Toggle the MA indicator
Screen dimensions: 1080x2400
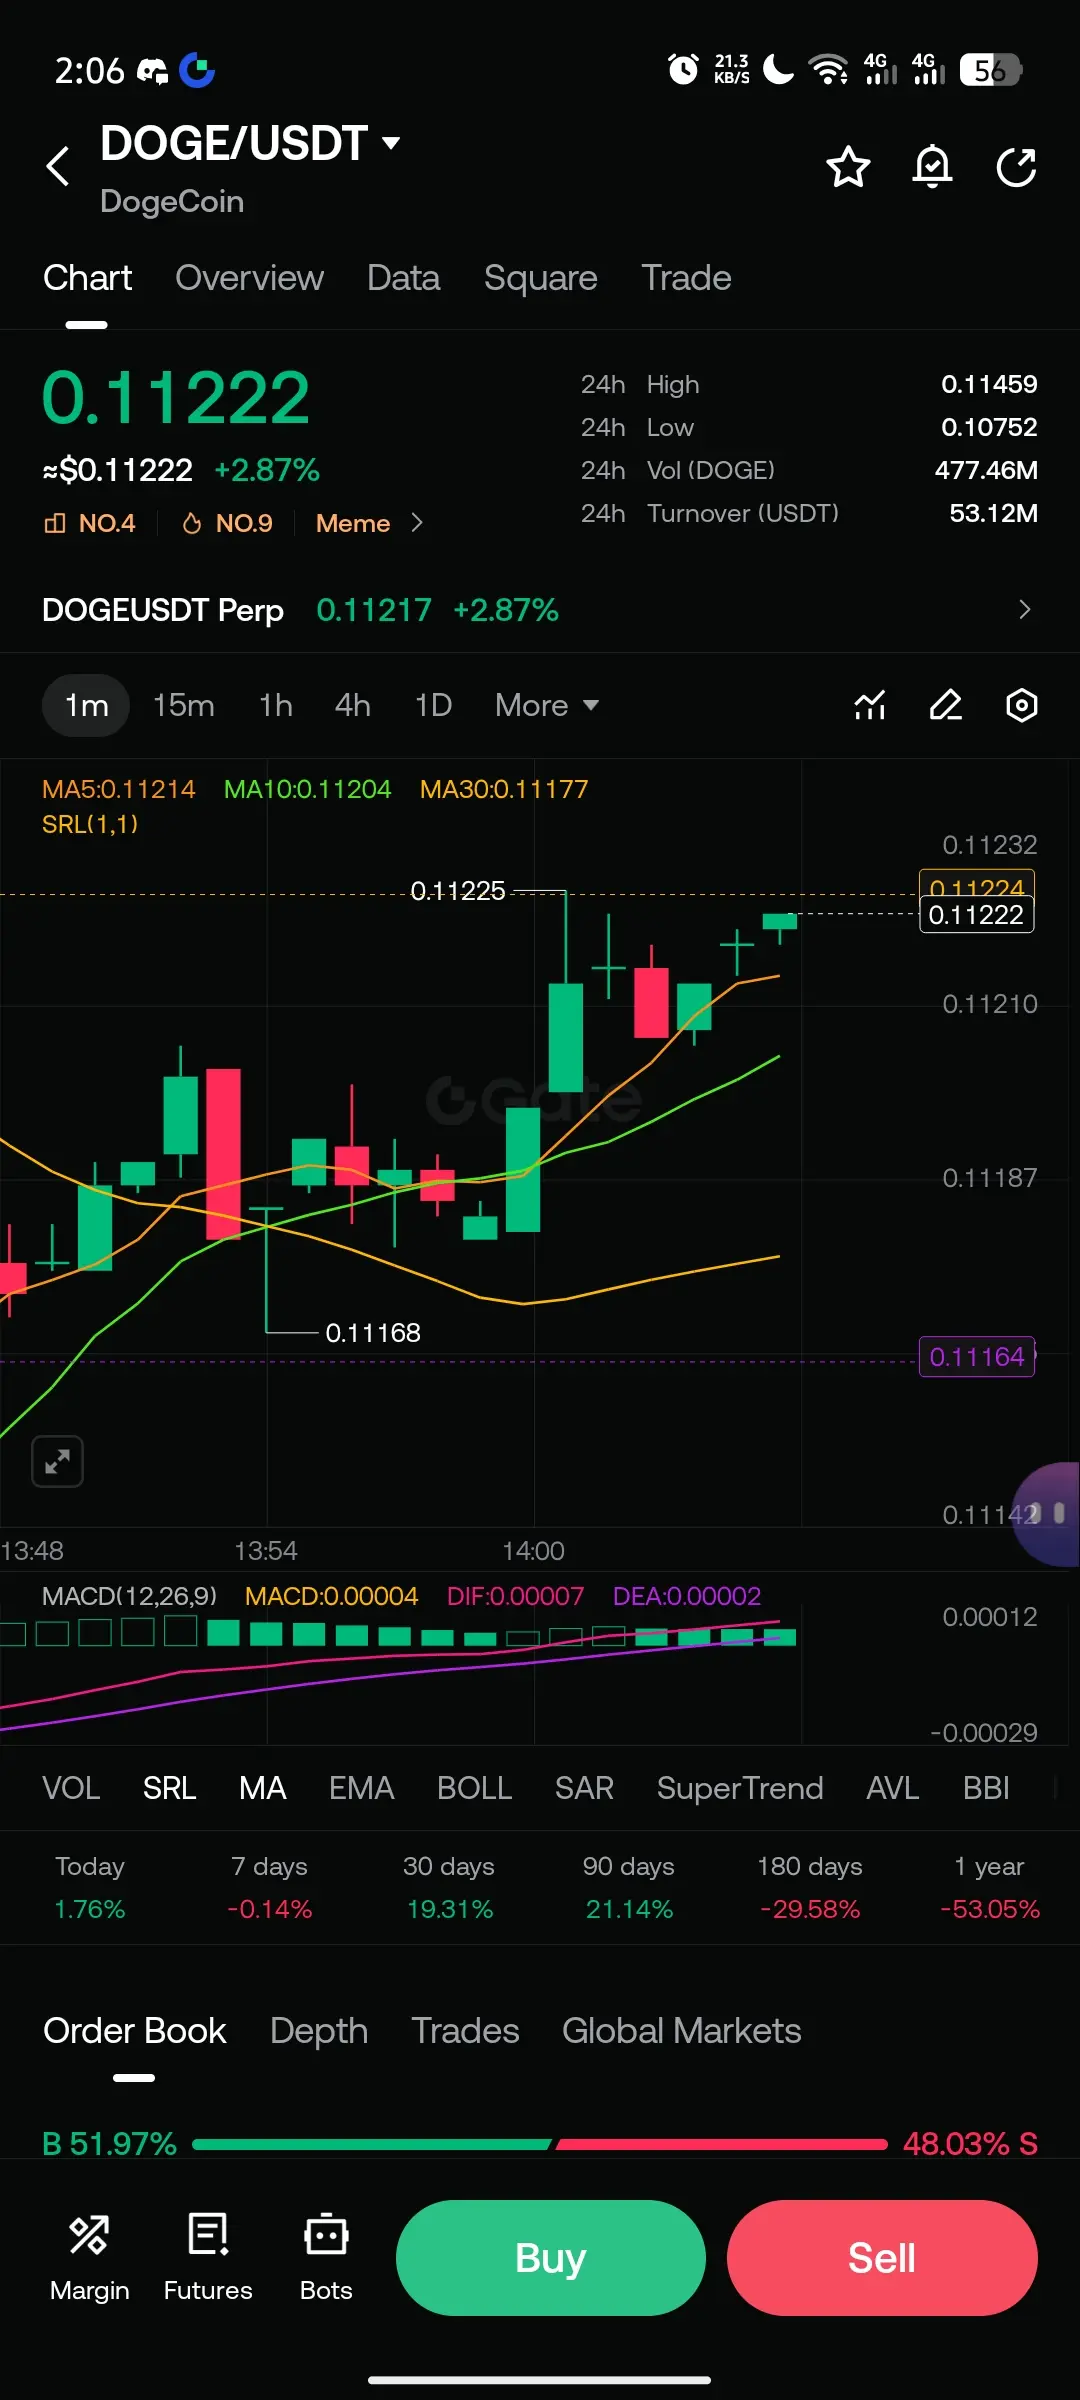263,1788
